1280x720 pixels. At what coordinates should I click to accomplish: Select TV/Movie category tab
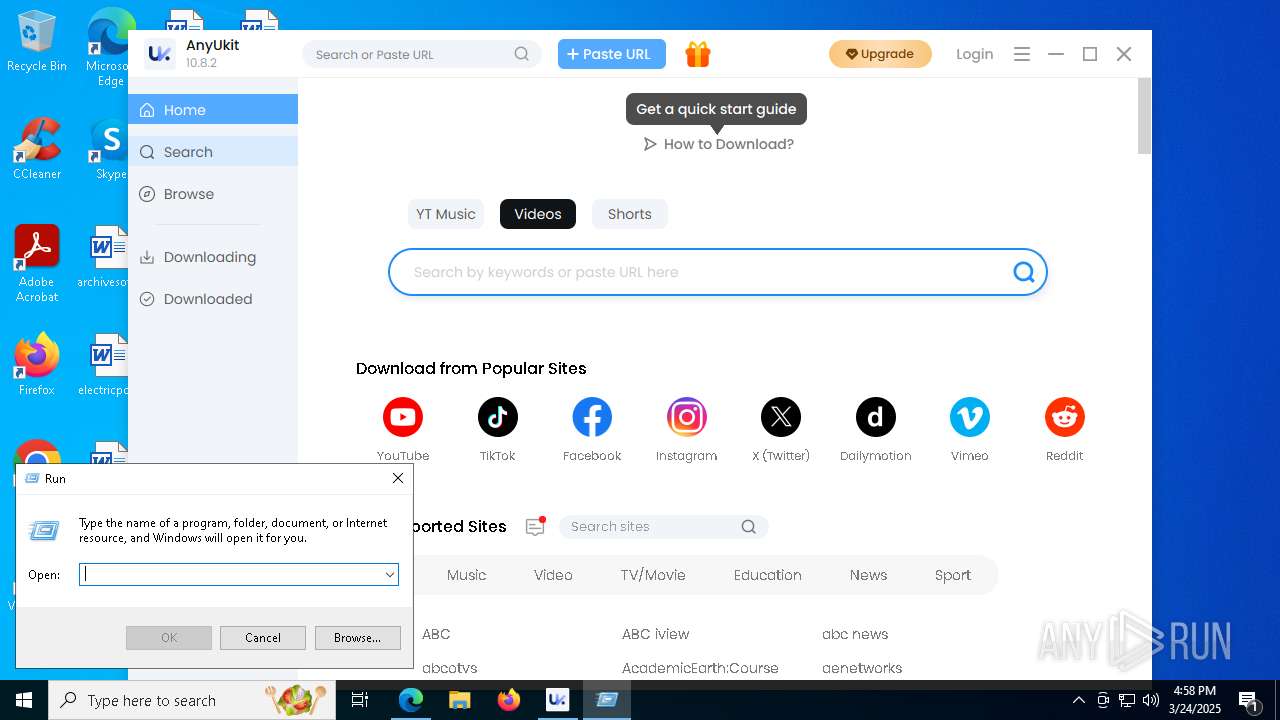[x=653, y=575]
